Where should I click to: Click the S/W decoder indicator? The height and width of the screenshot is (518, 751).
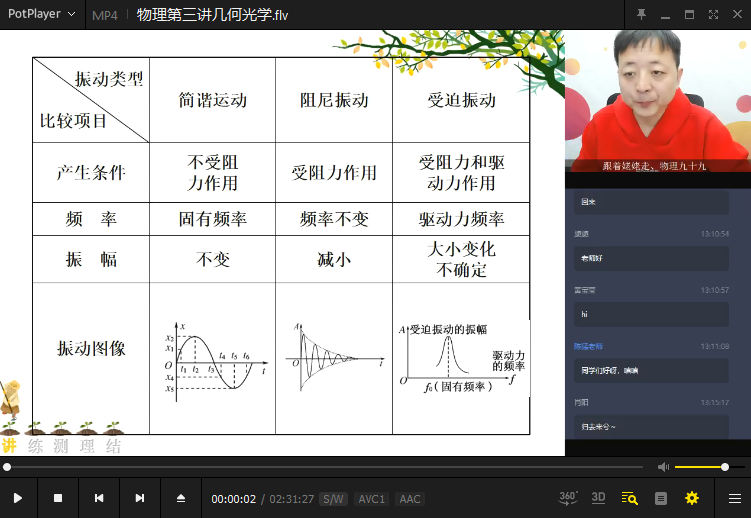click(333, 499)
